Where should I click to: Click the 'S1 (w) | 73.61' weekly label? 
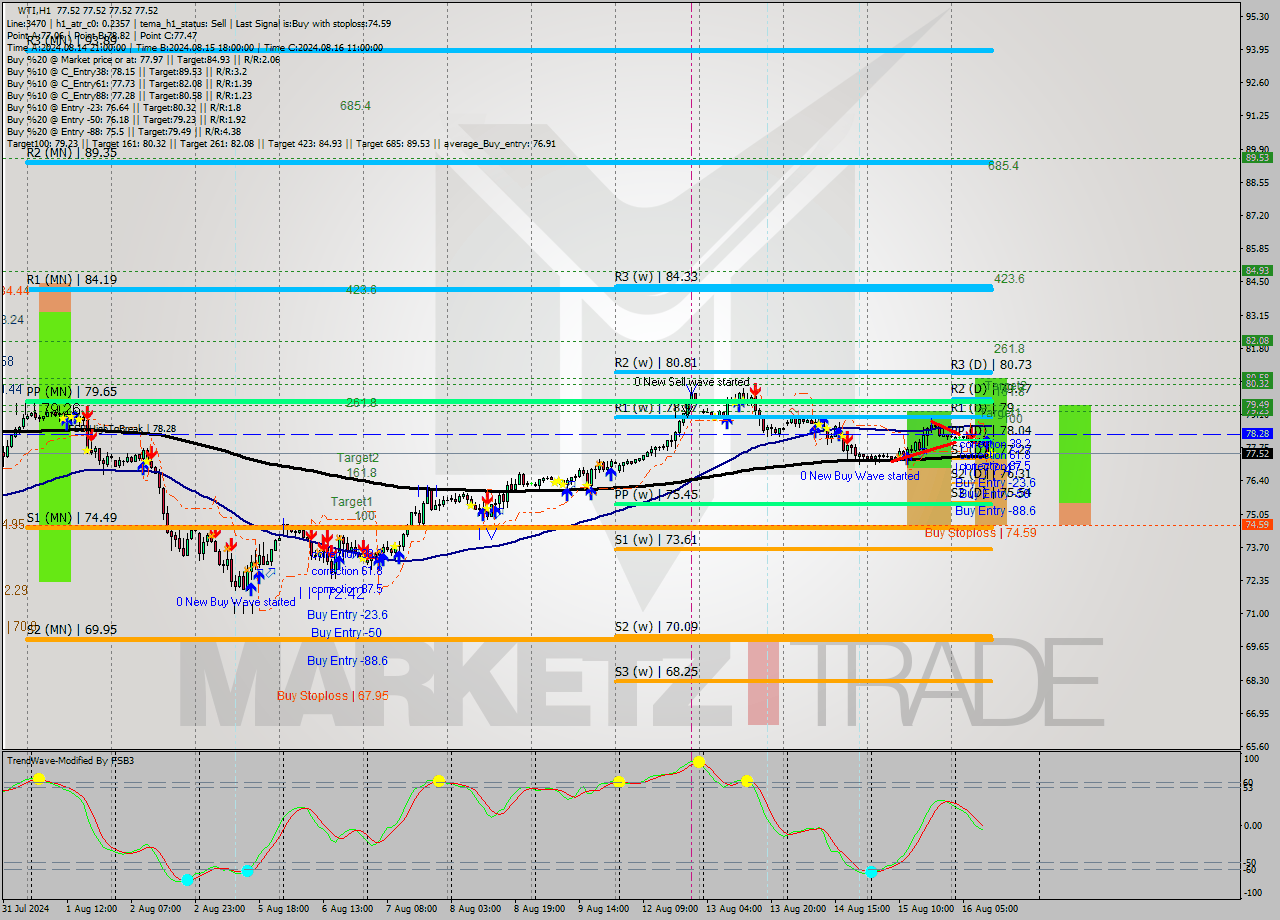(656, 540)
